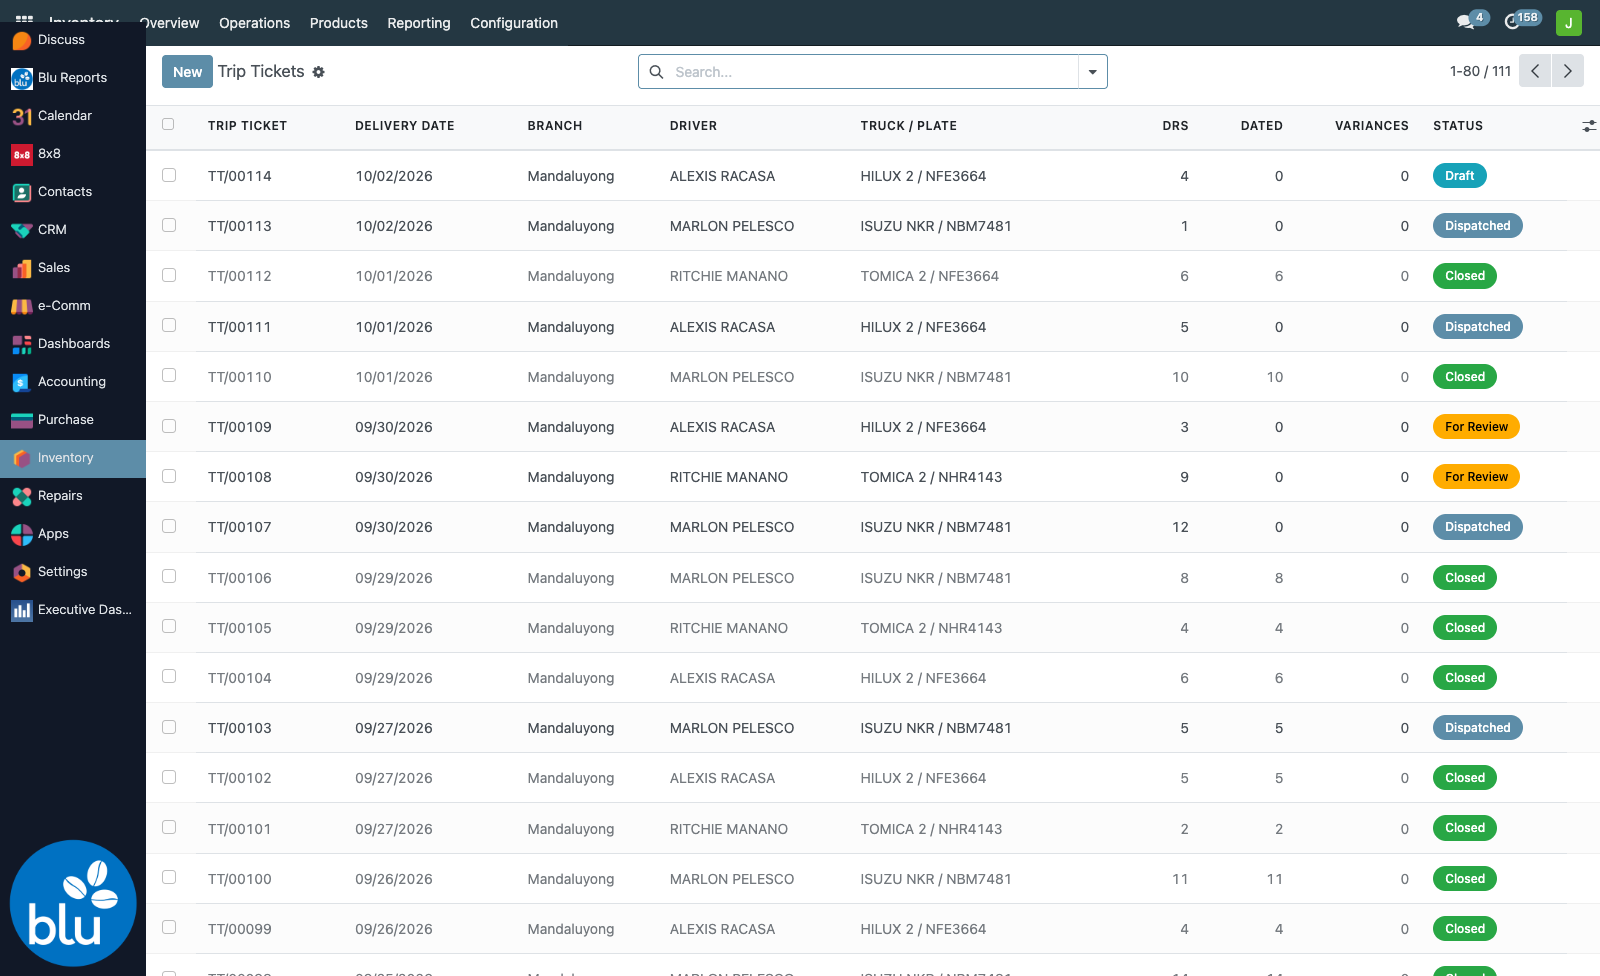Open the Purchase app icon

pyautogui.click(x=22, y=420)
